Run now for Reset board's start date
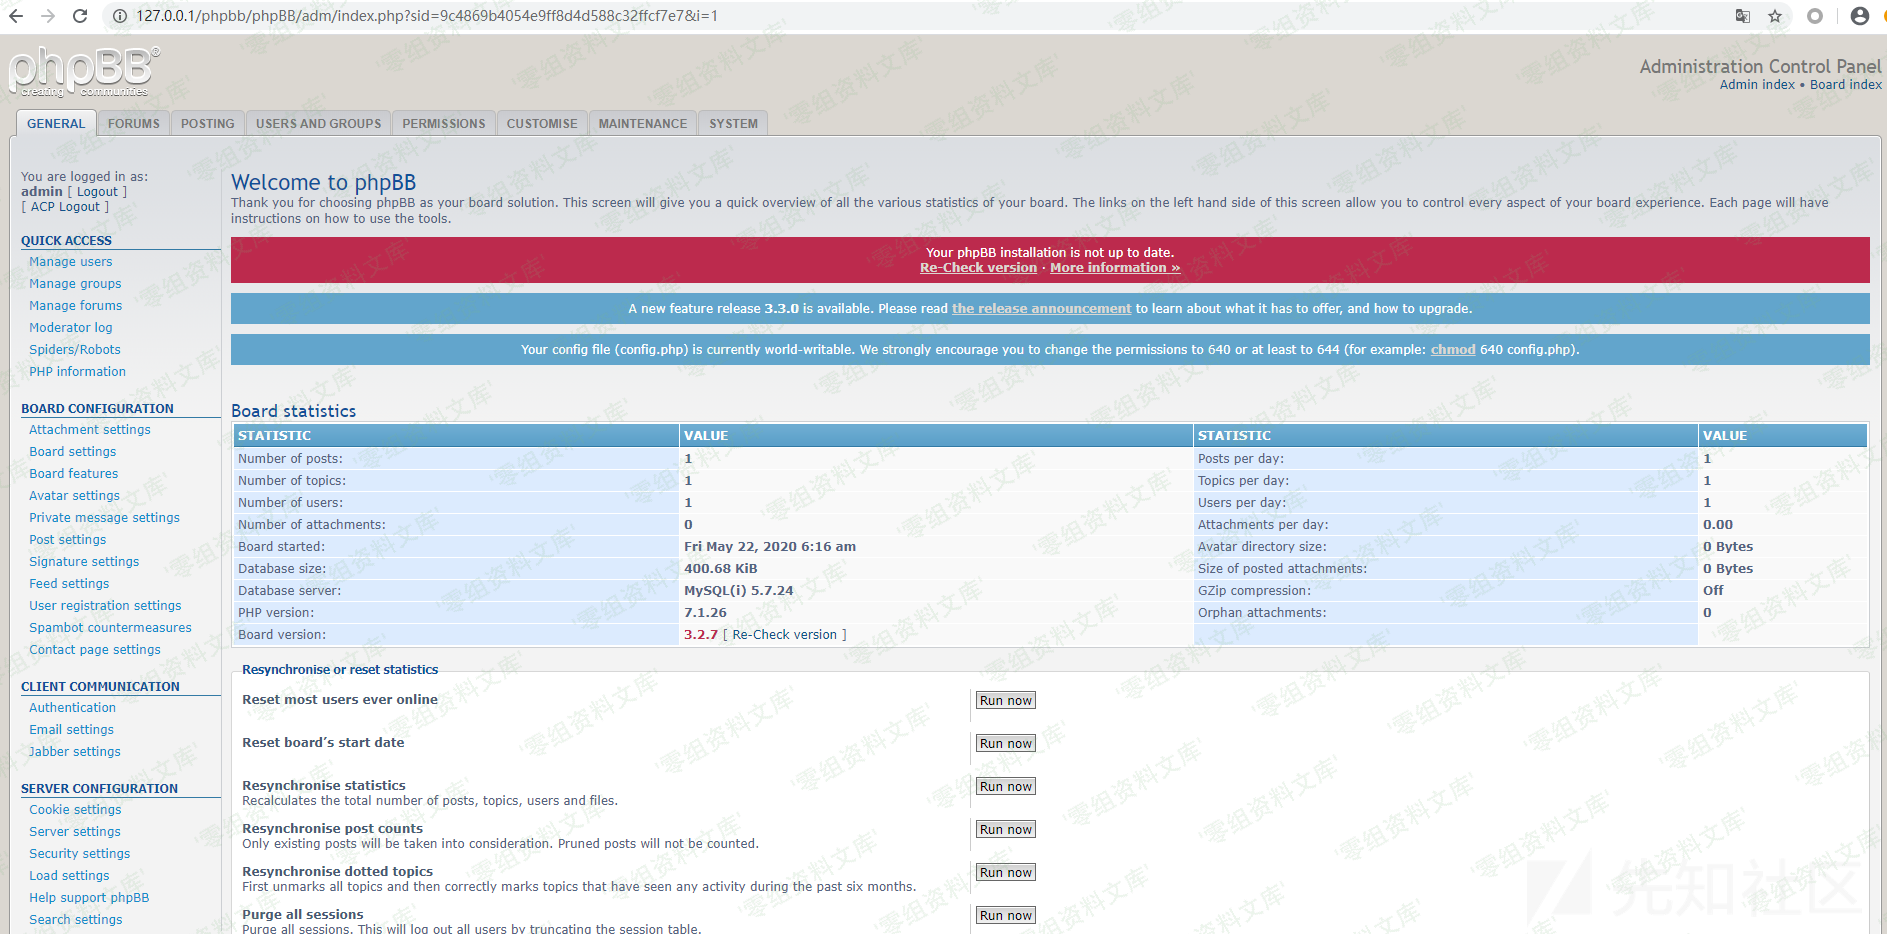The image size is (1887, 934). point(1005,744)
